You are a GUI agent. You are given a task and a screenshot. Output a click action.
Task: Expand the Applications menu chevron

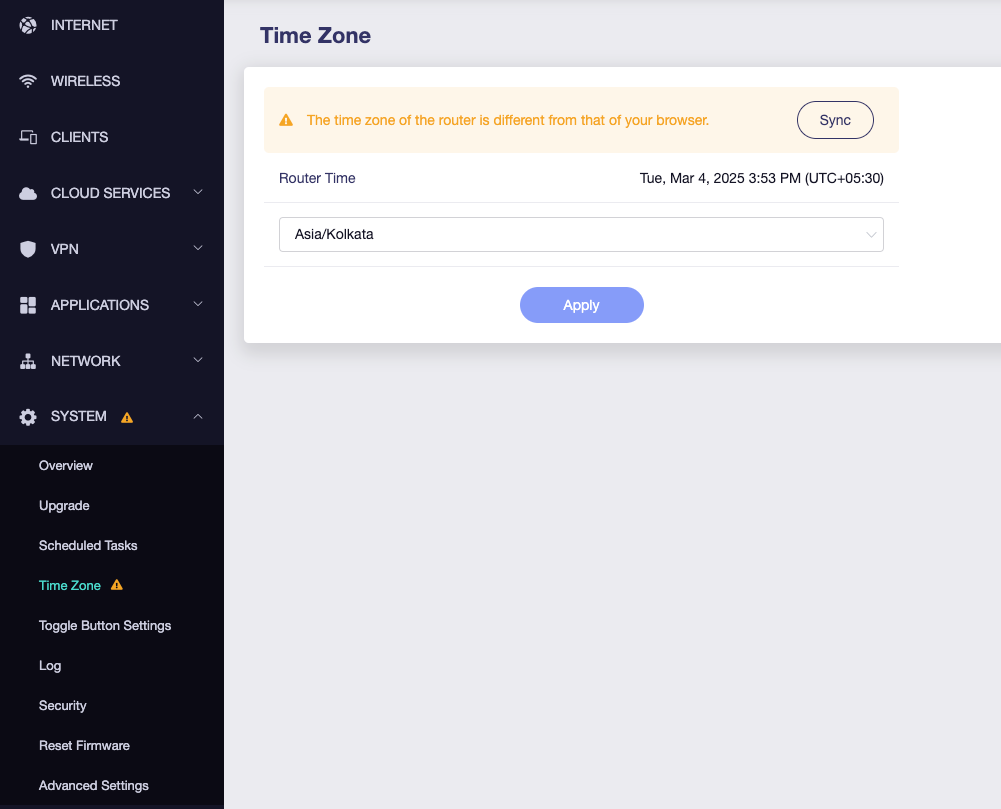197,304
